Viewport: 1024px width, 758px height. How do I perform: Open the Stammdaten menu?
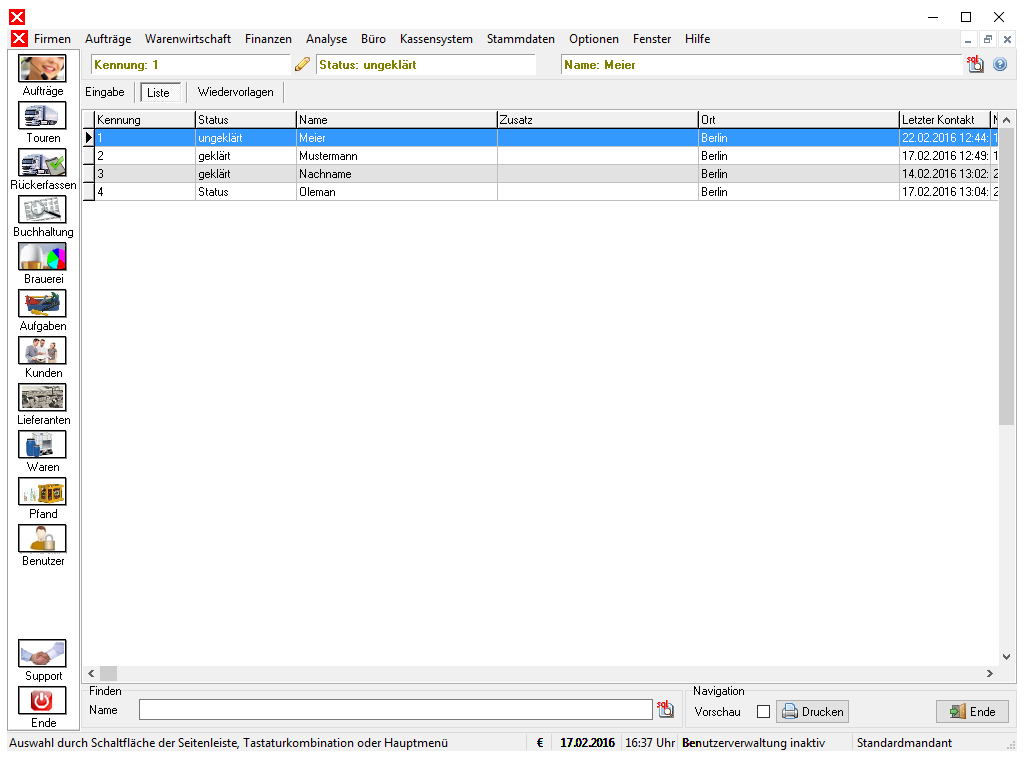click(520, 39)
